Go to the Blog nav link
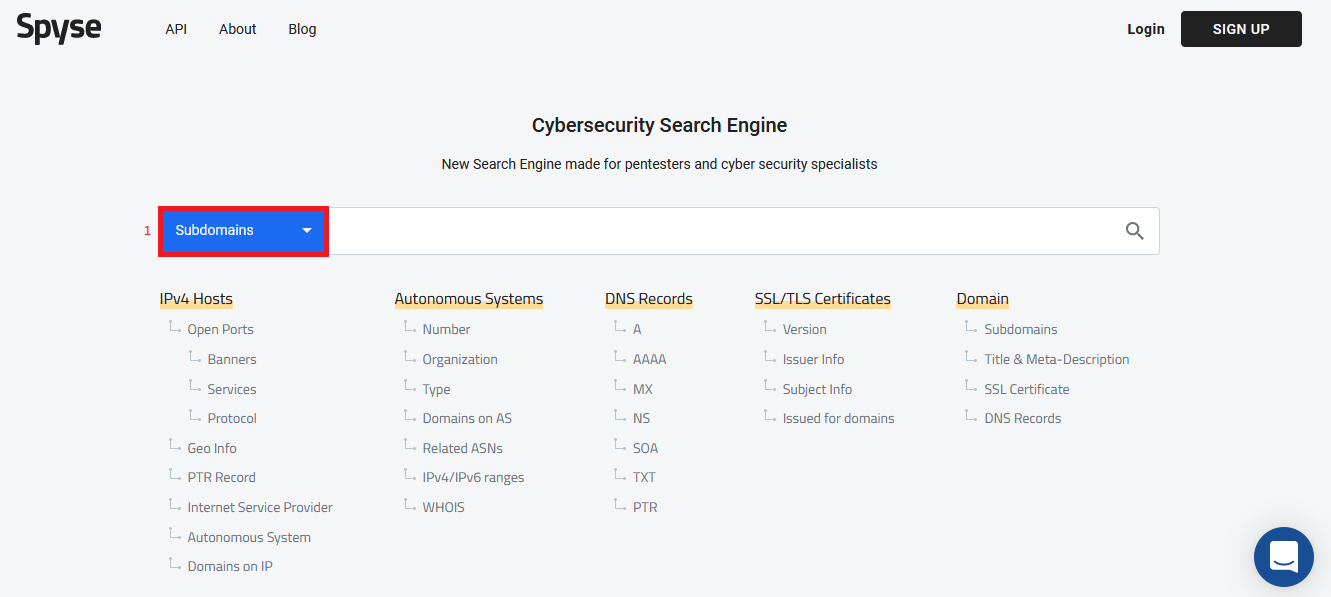Viewport: 1331px width, 597px height. point(302,29)
